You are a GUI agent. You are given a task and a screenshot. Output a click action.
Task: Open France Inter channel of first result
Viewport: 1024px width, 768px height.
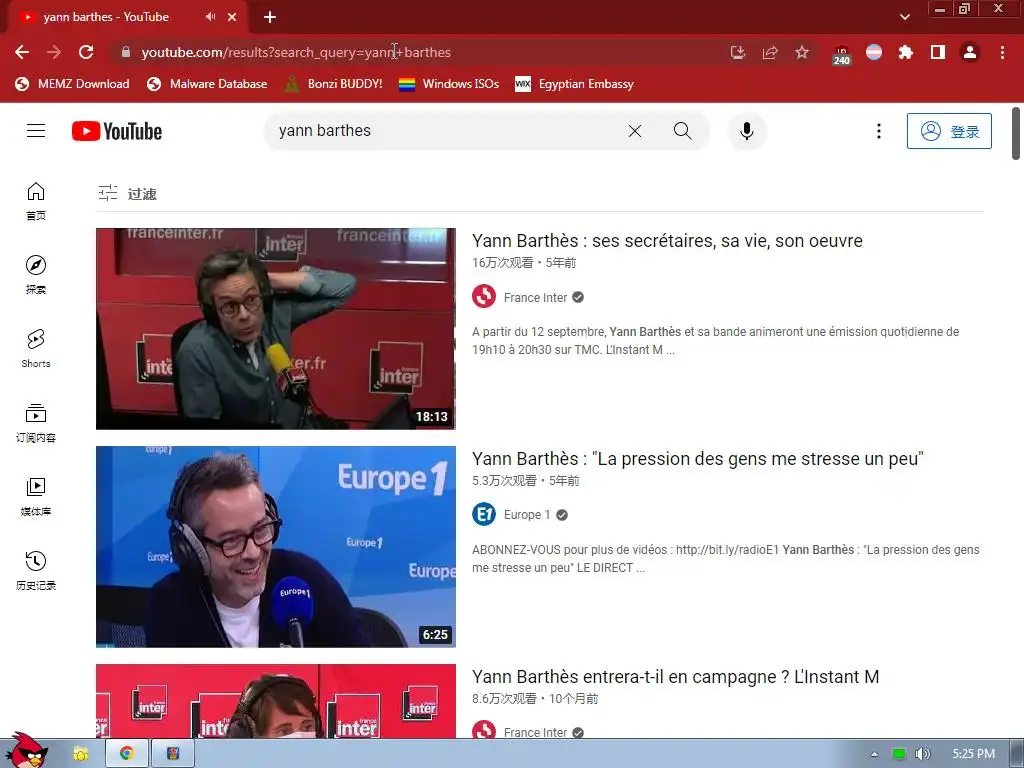pos(536,298)
